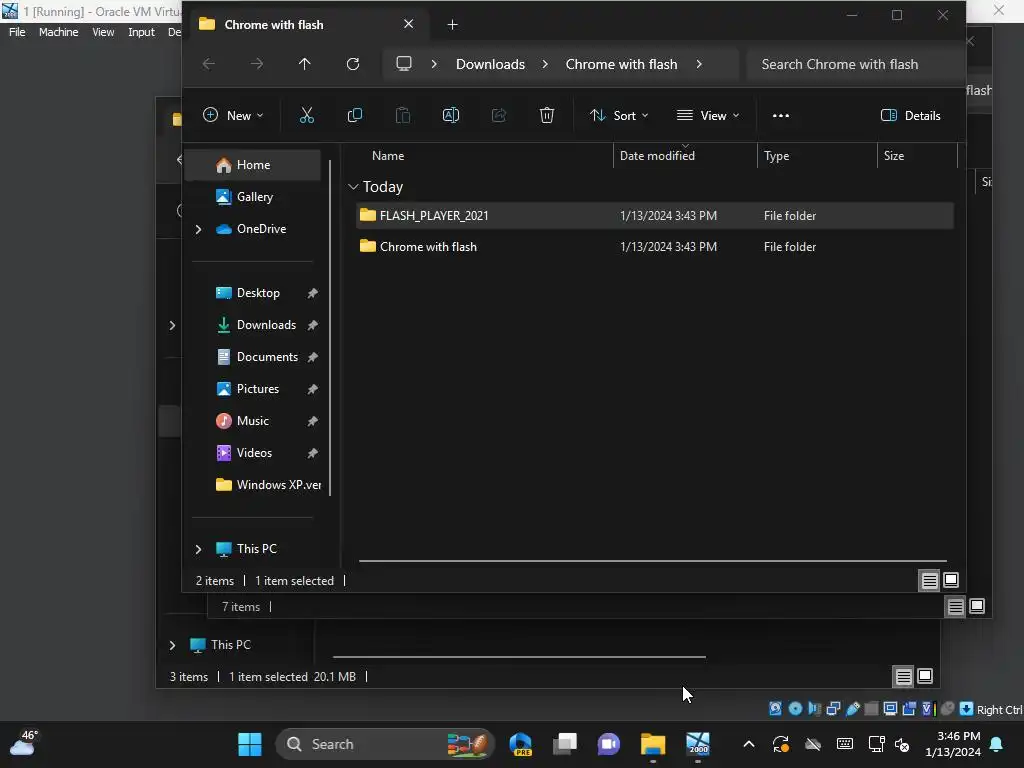Open the View layout dropdown
This screenshot has width=1024, height=768.
pos(708,116)
